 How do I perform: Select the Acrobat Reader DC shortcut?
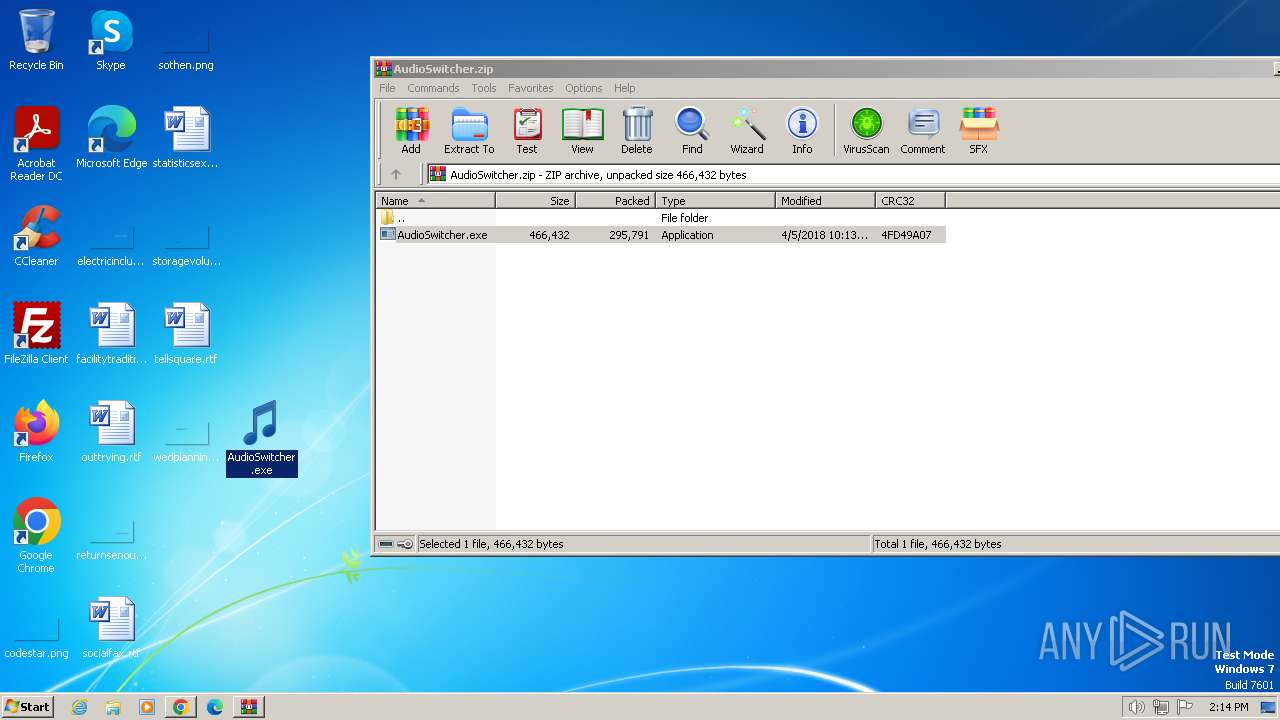(36, 145)
